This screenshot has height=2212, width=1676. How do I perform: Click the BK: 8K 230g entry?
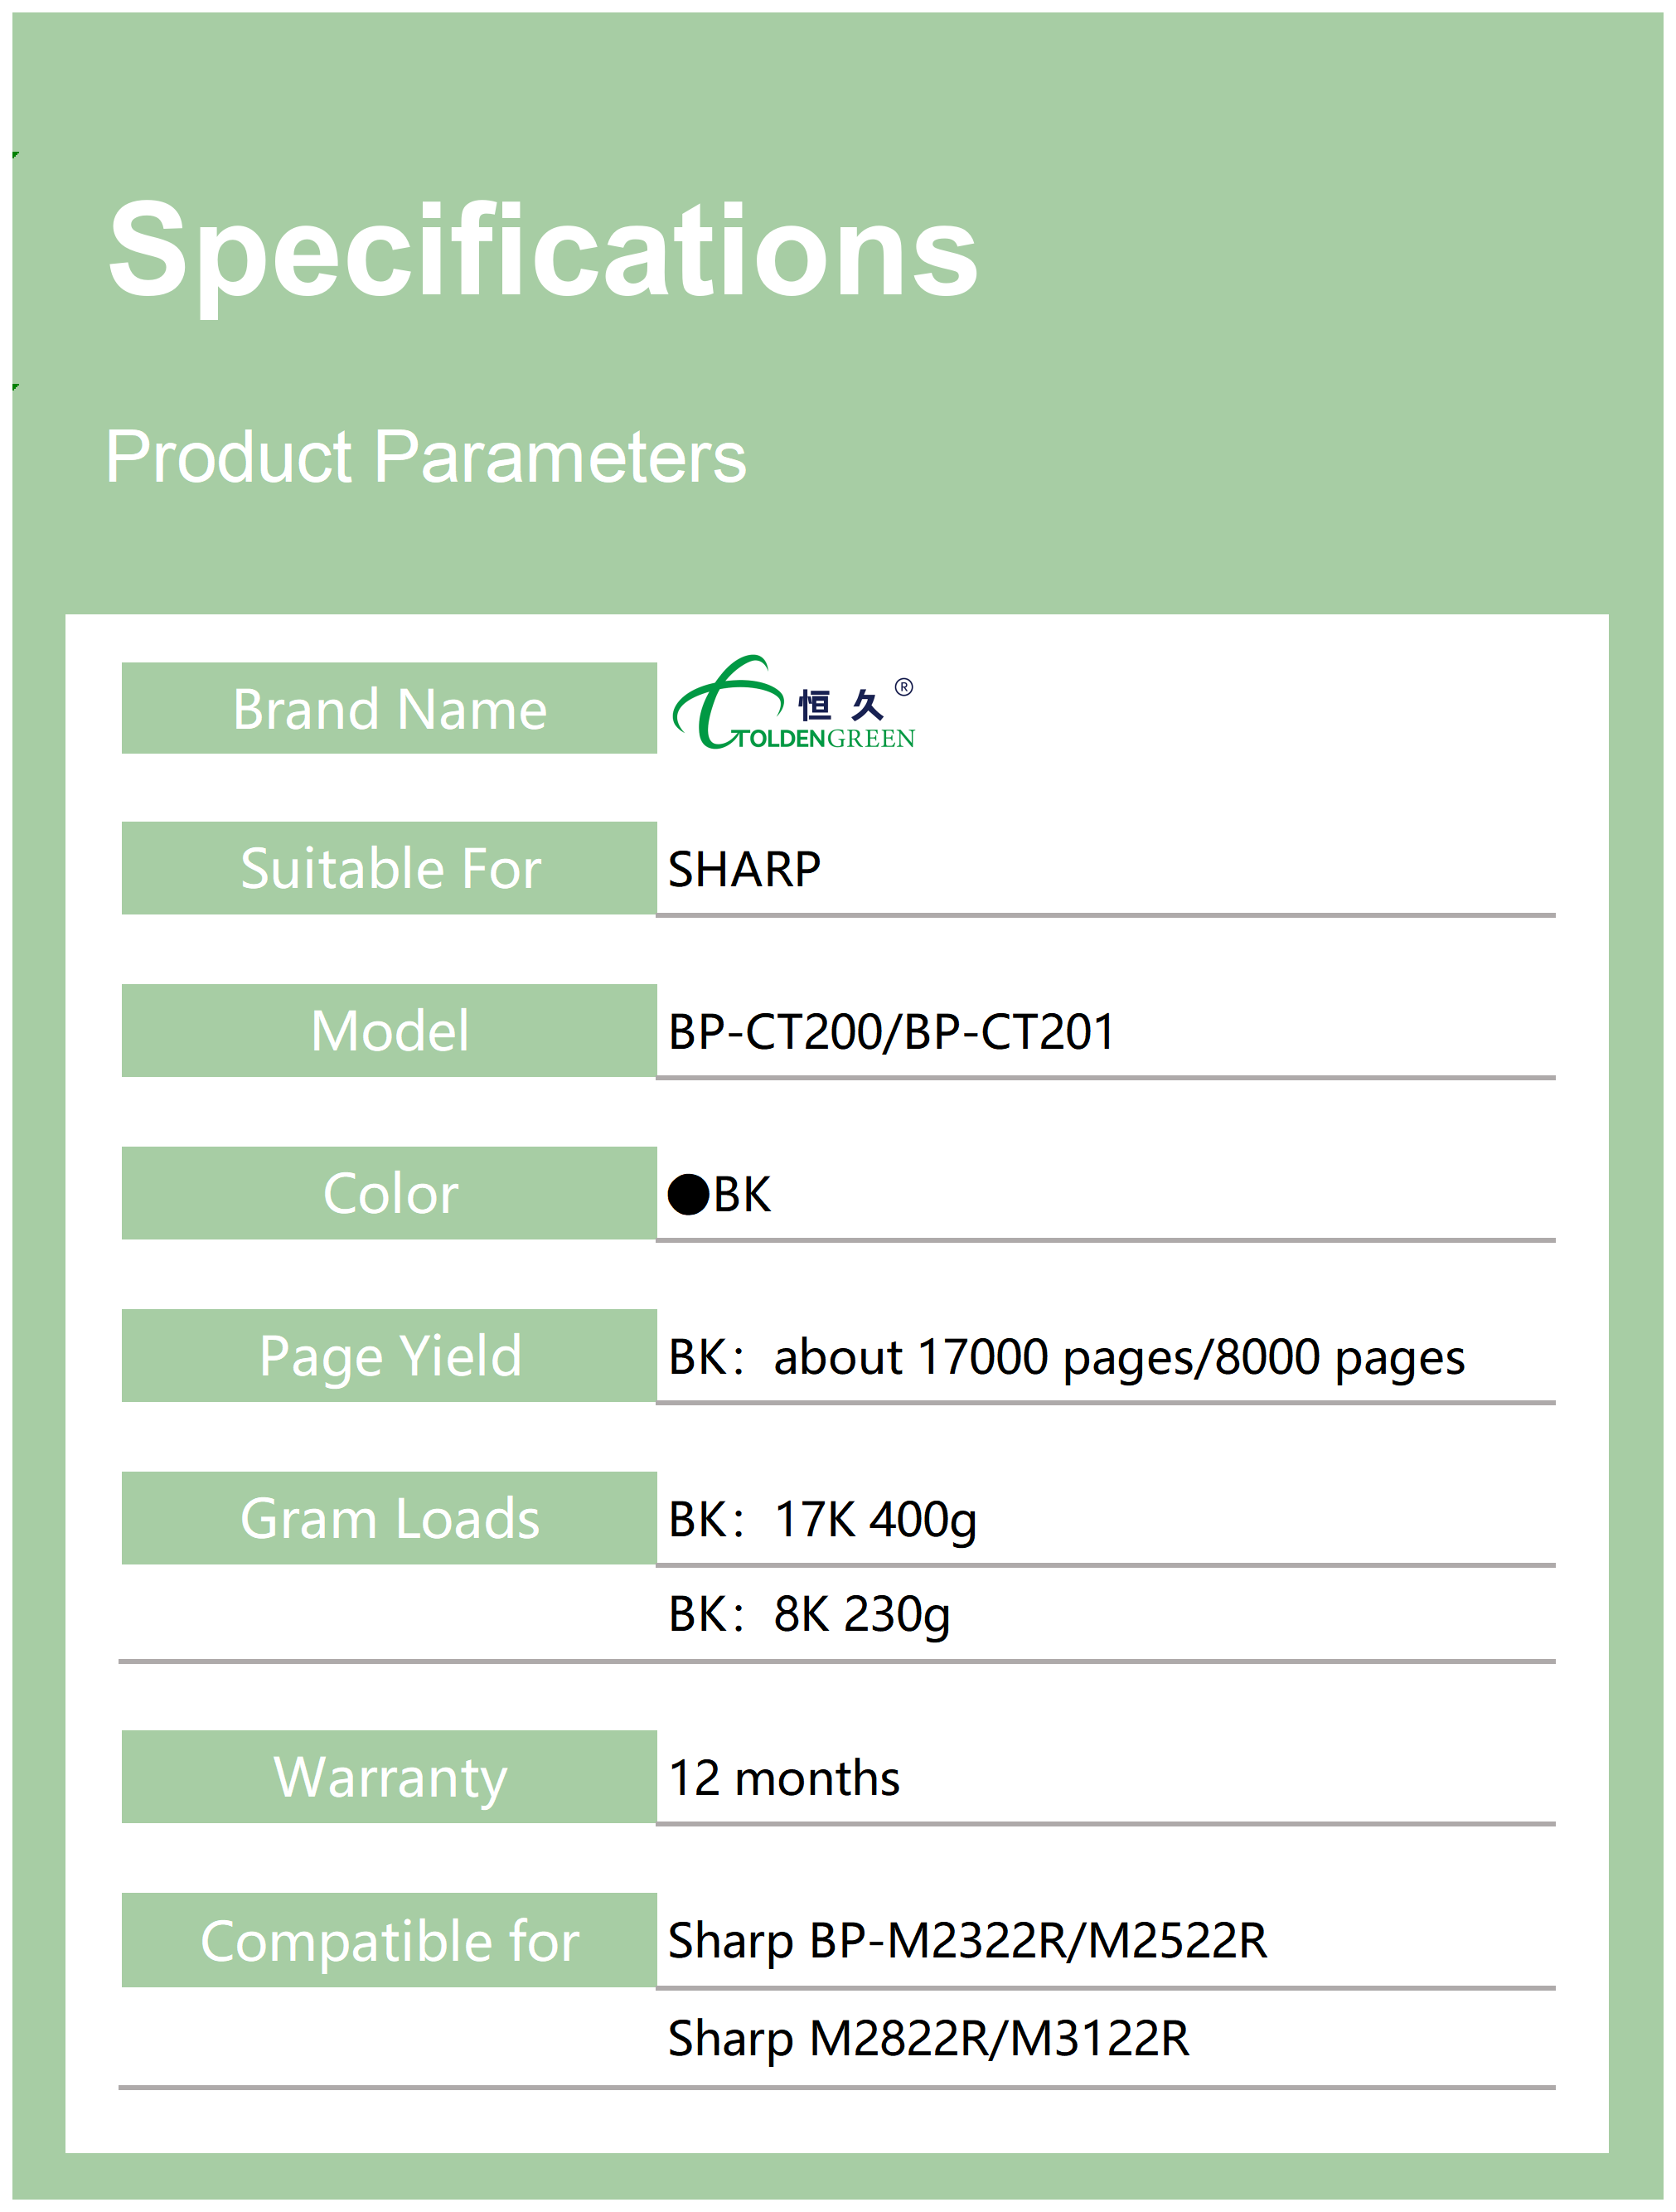809,1613
